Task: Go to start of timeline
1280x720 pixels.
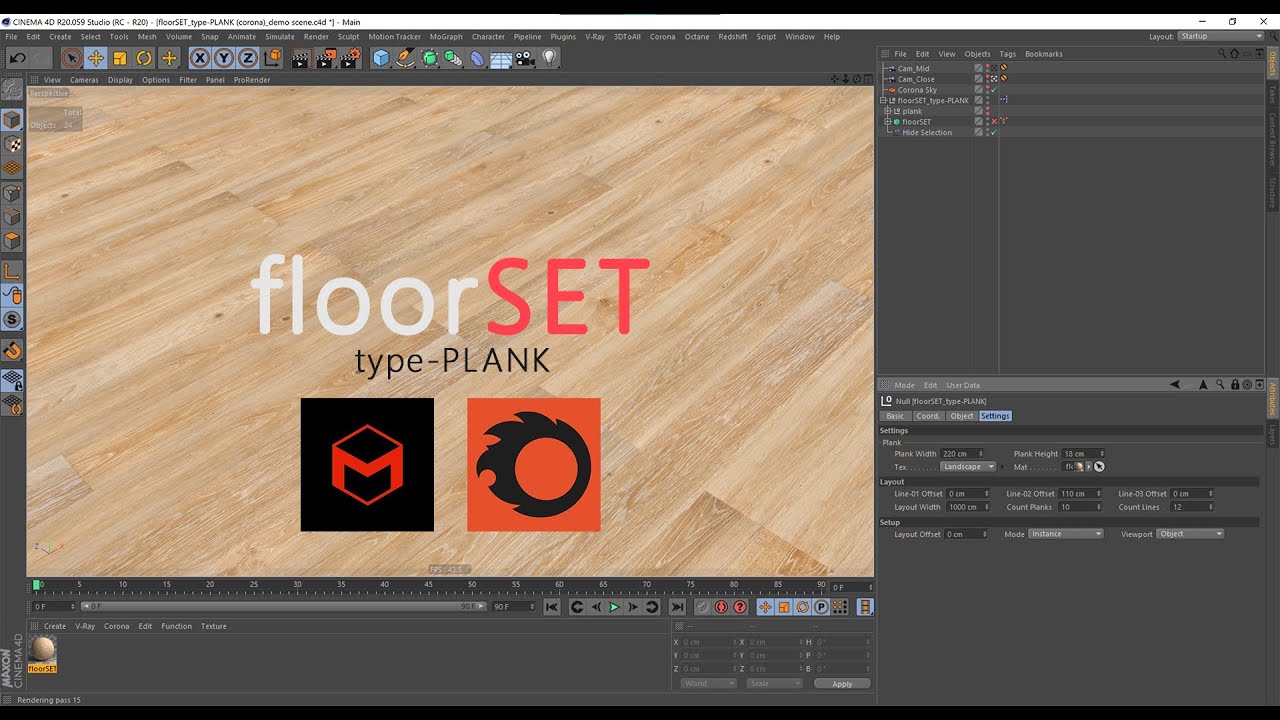Action: pyautogui.click(x=551, y=607)
